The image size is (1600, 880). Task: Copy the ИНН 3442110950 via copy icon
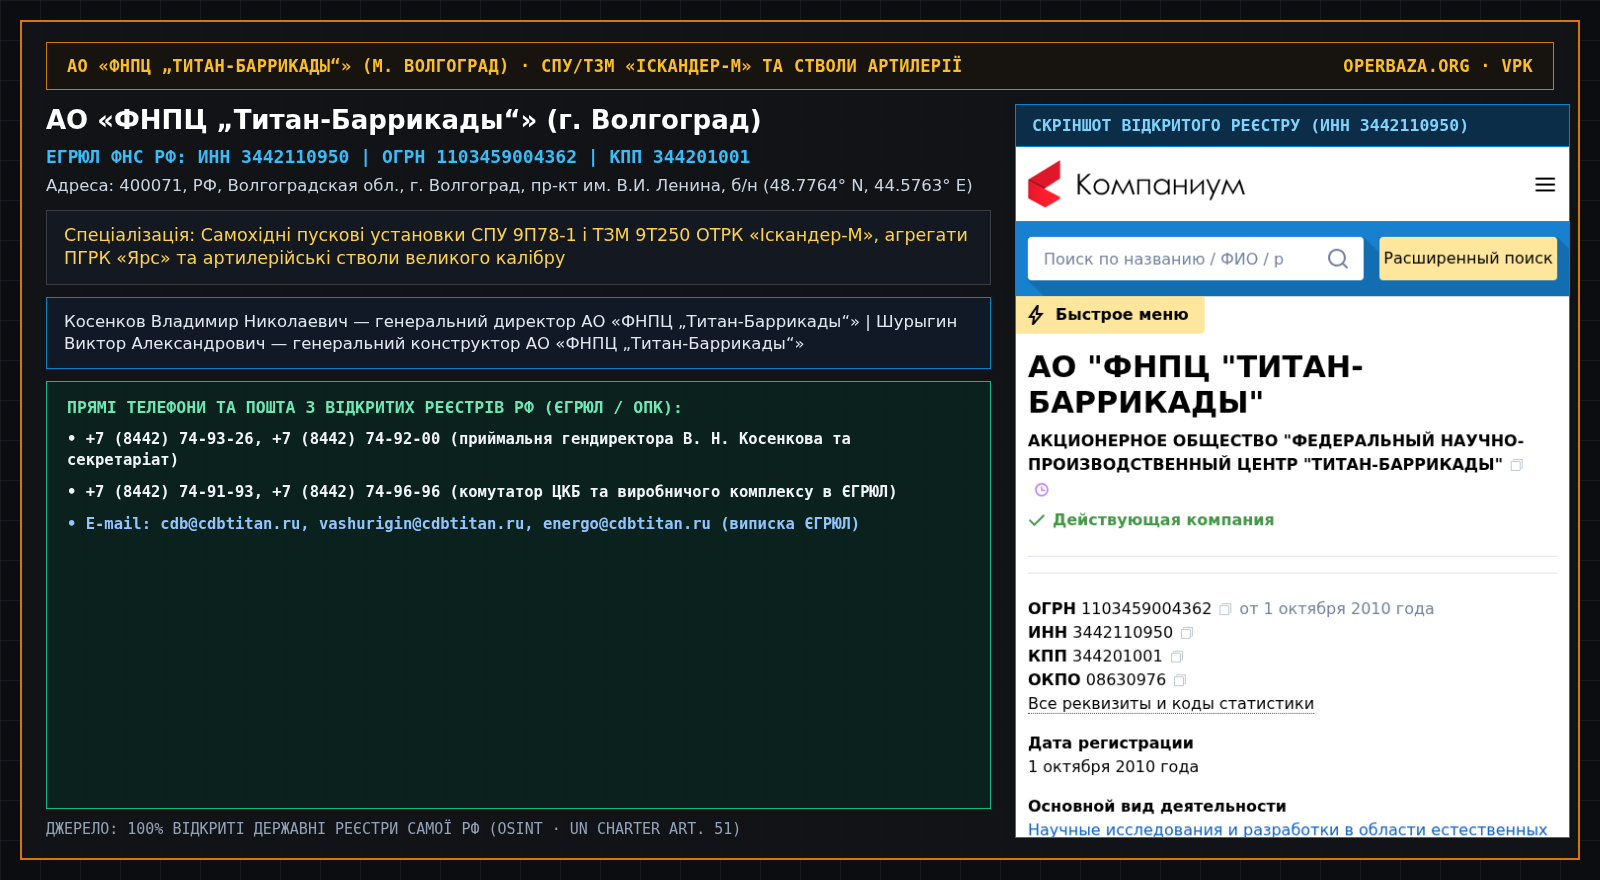[1187, 633]
